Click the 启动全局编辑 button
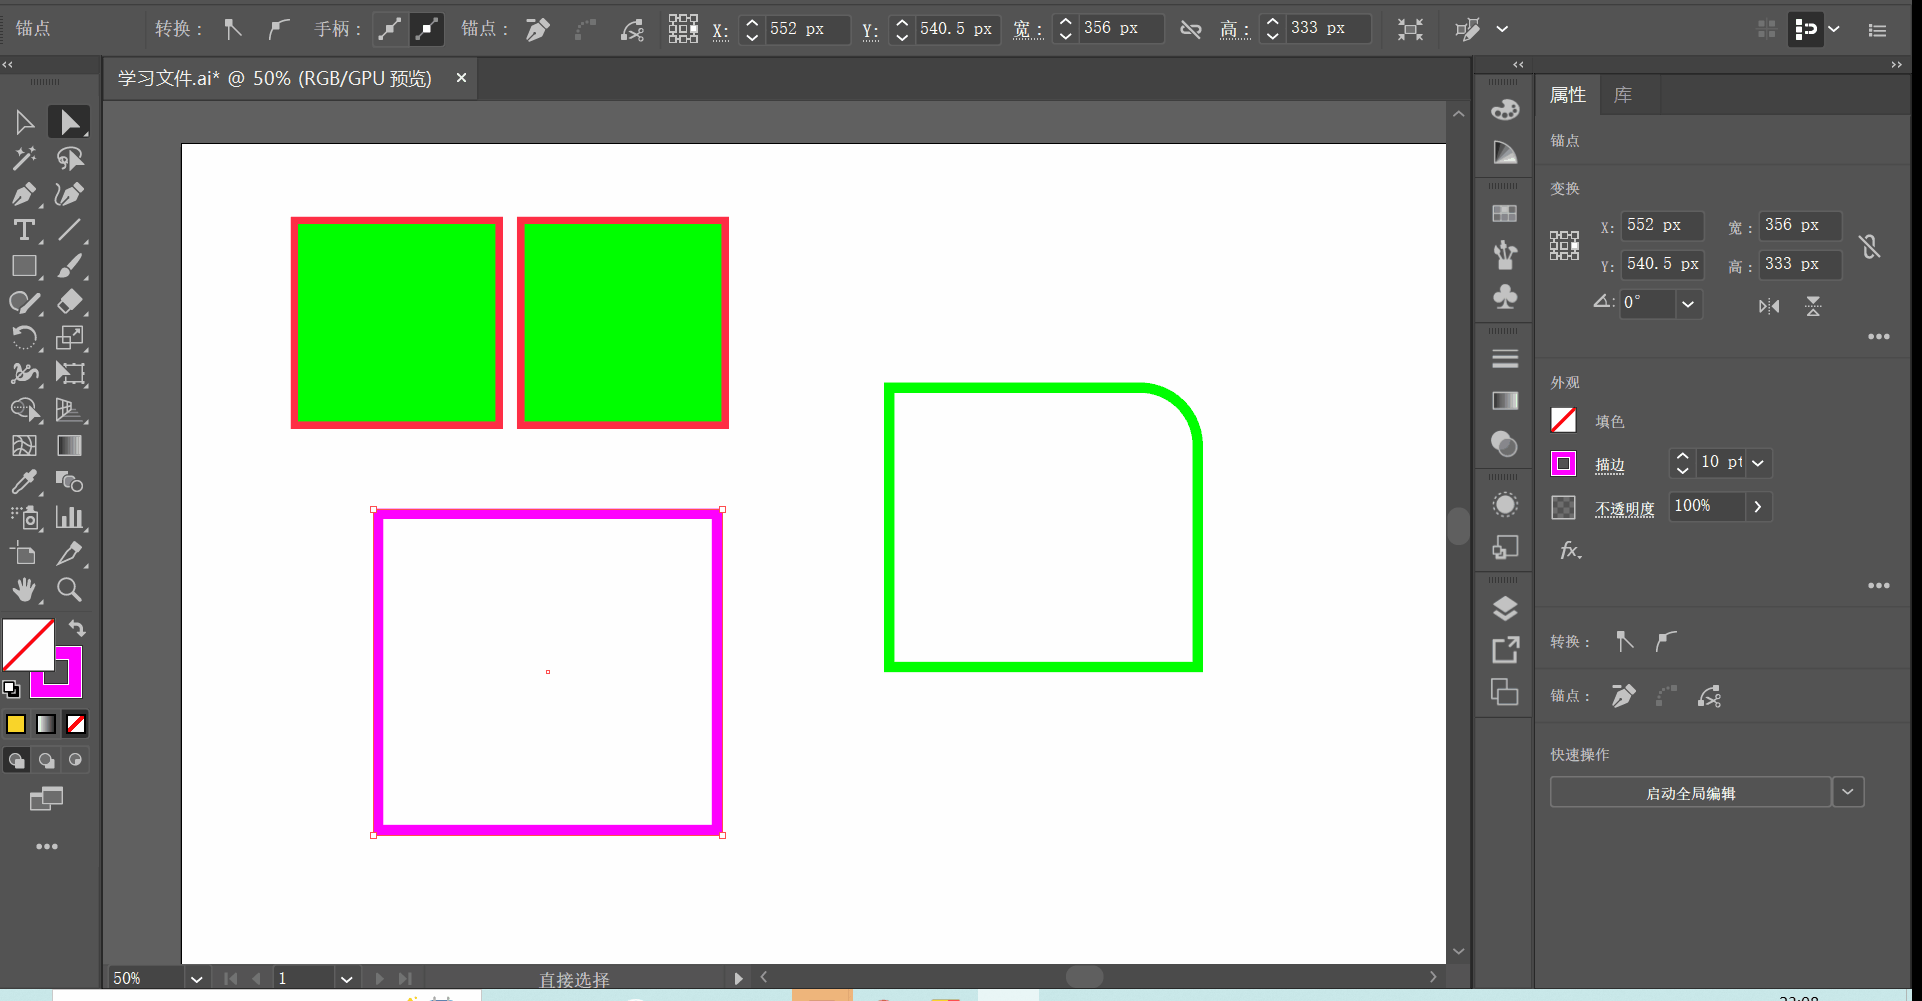The width and height of the screenshot is (1922, 1001). tap(1690, 793)
